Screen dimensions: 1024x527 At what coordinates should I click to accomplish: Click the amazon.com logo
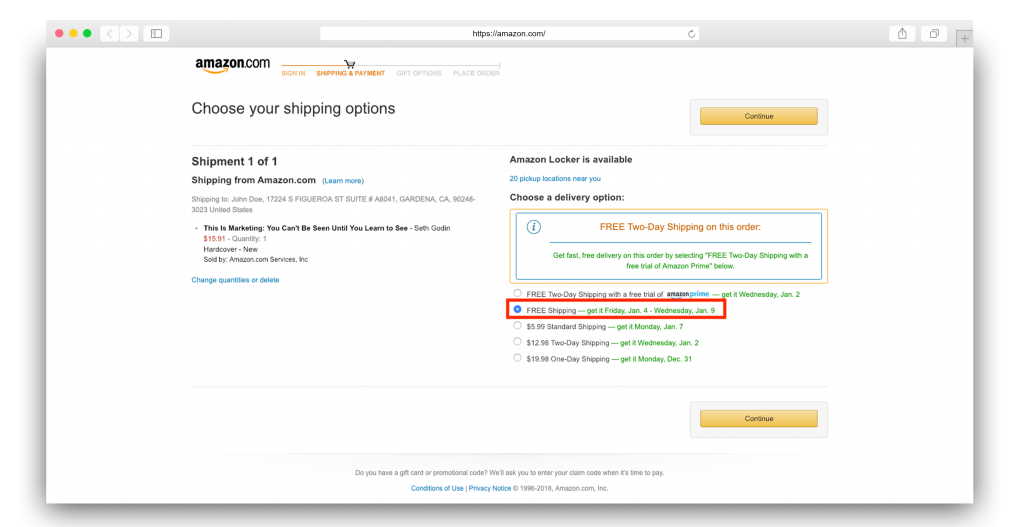232,65
